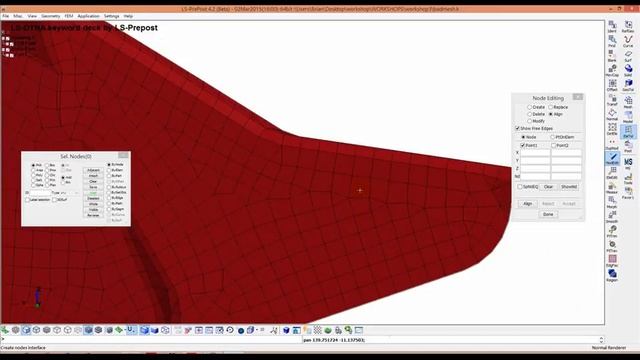Open the Surf surface toolbar

pyautogui.click(x=628, y=56)
